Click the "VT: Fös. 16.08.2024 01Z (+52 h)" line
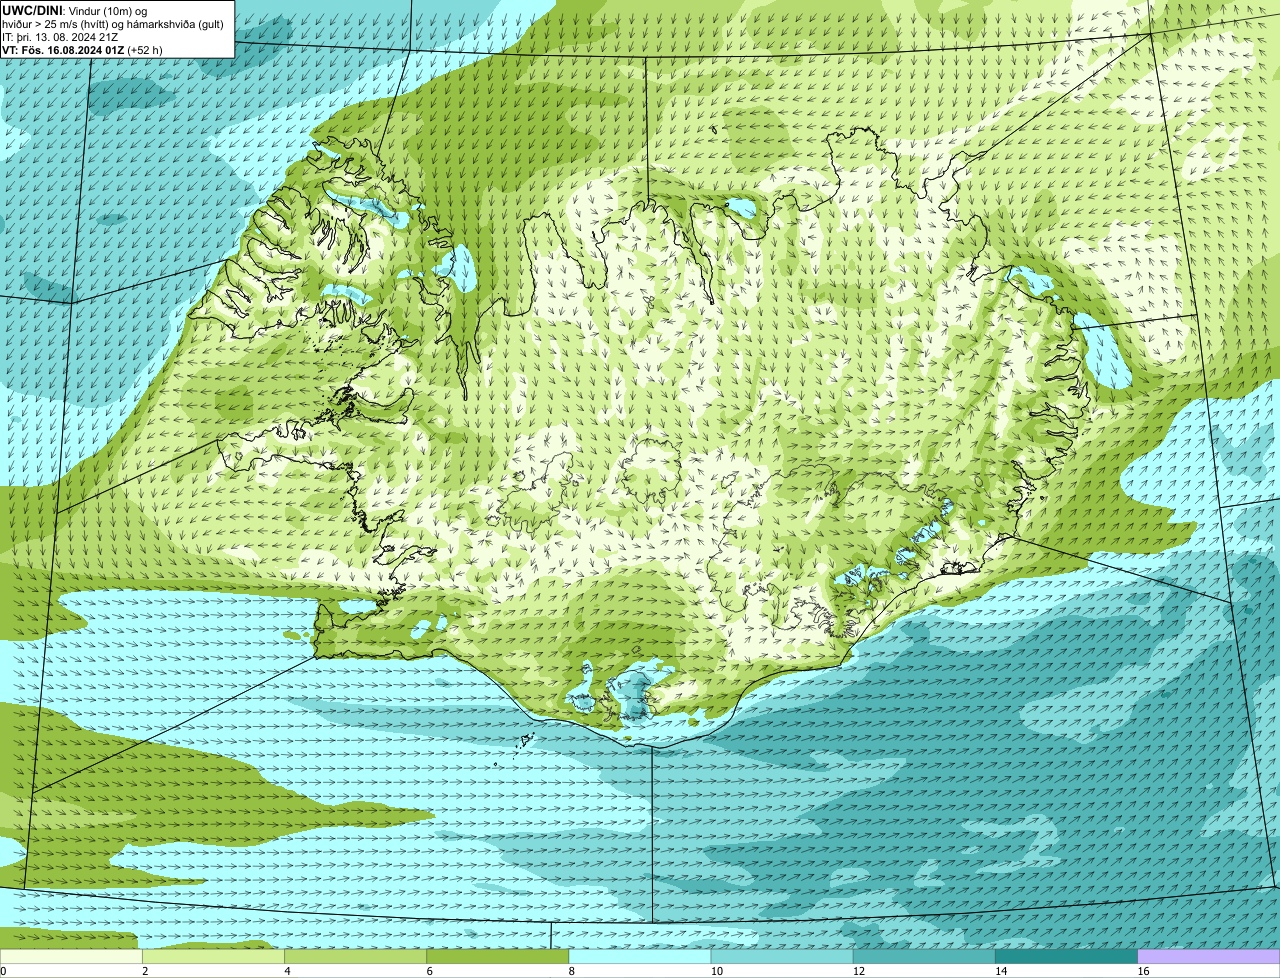1280x978 pixels. pos(82,49)
